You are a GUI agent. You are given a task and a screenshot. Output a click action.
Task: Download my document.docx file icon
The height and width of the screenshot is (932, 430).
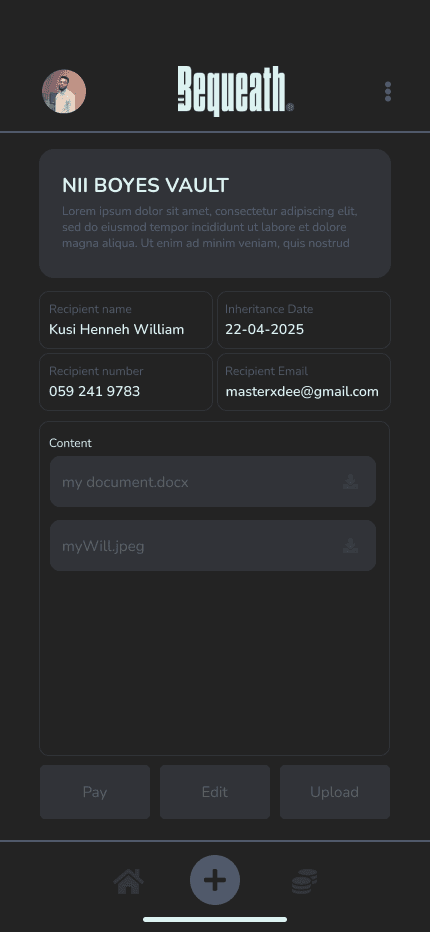click(x=350, y=481)
